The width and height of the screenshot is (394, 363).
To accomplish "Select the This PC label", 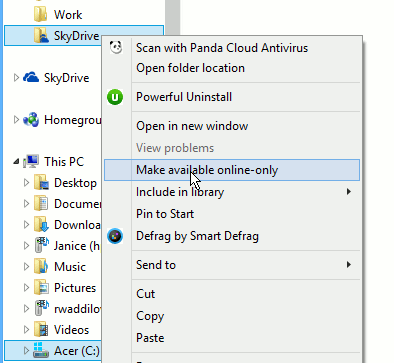I will click(64, 162).
